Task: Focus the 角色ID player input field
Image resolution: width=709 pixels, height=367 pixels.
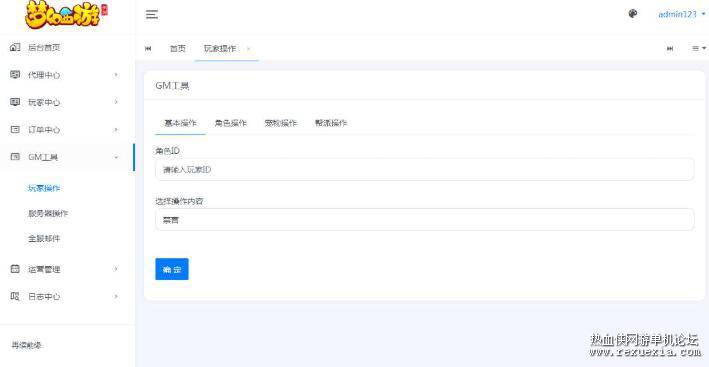Action: click(x=424, y=169)
